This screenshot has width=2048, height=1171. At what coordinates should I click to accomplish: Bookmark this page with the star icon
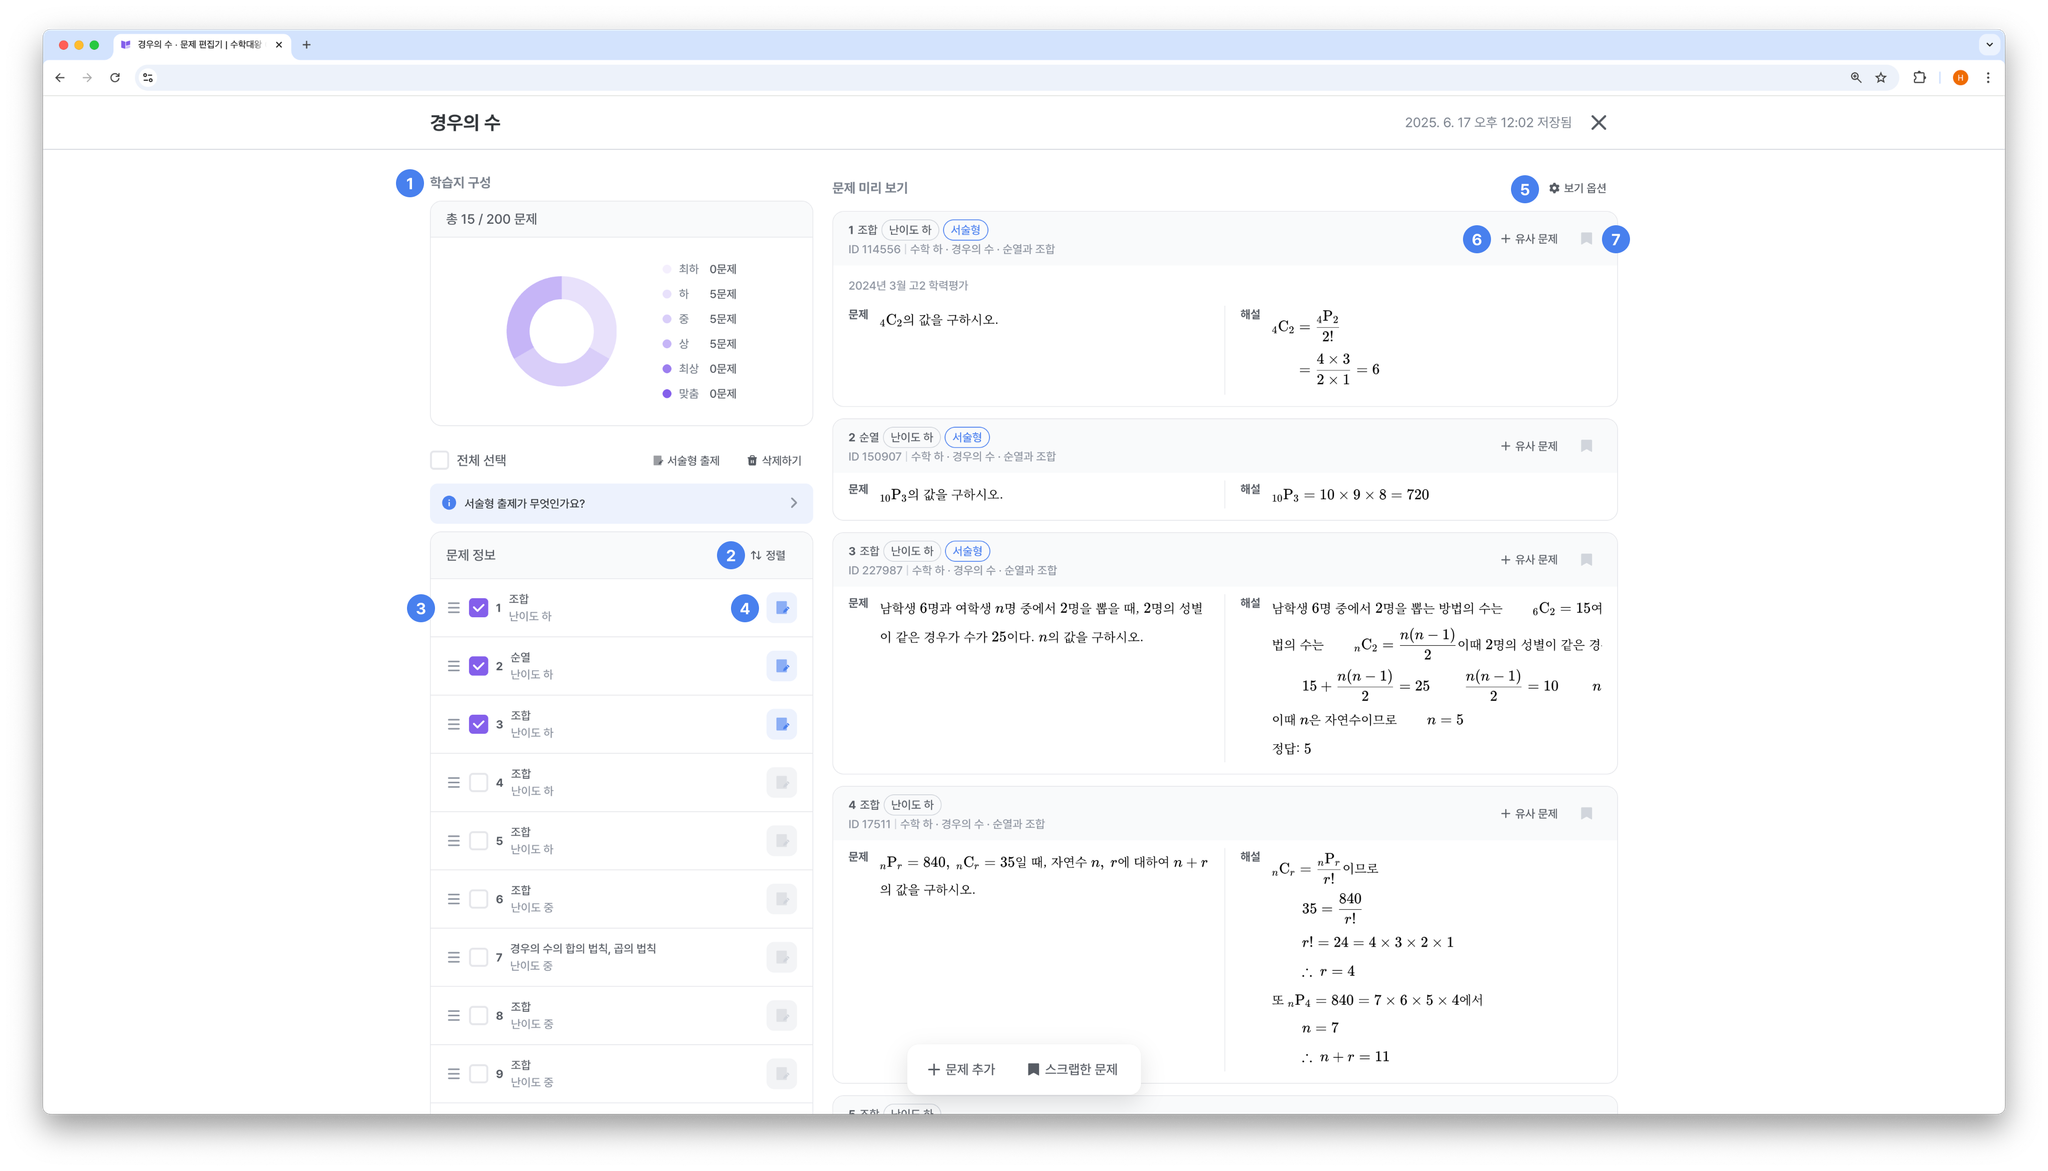pyautogui.click(x=1881, y=78)
